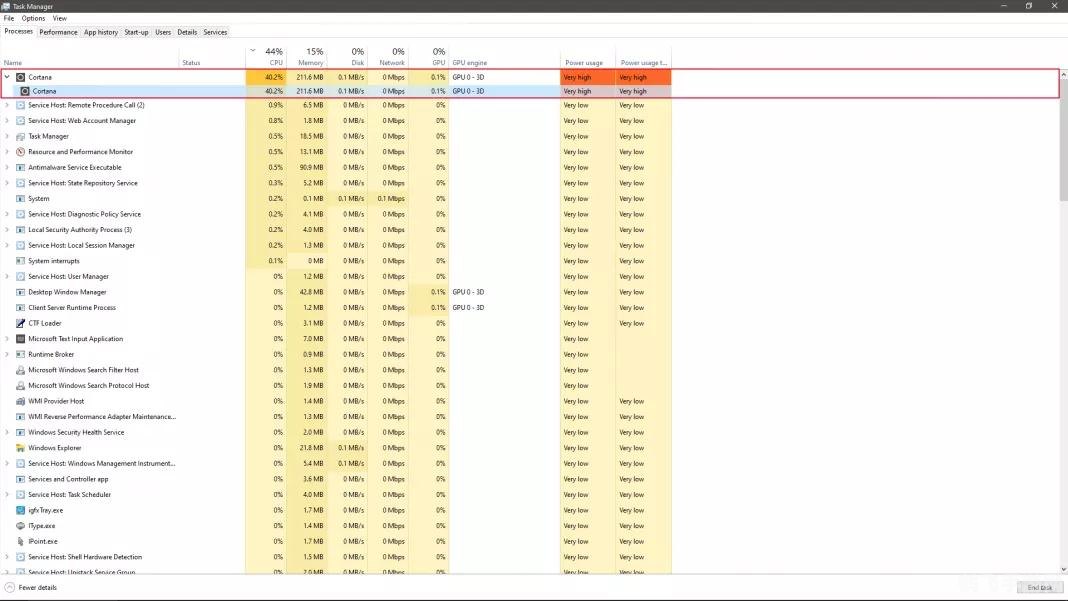The height and width of the screenshot is (601, 1068).
Task: Expand Local Security Authority Process group
Action: pos(7,230)
